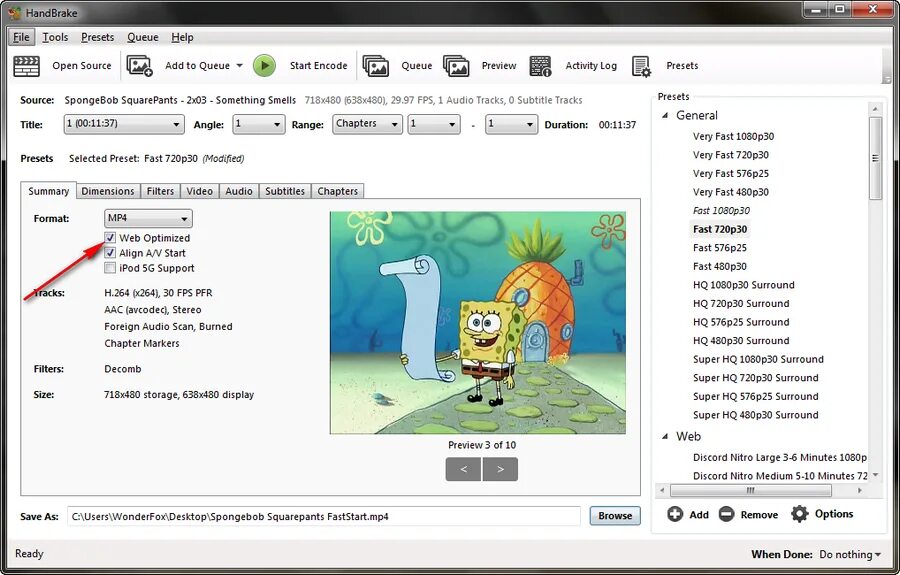Click presets vertical scrollbar thumb
Image resolution: width=900 pixels, height=575 pixels.
(x=875, y=158)
